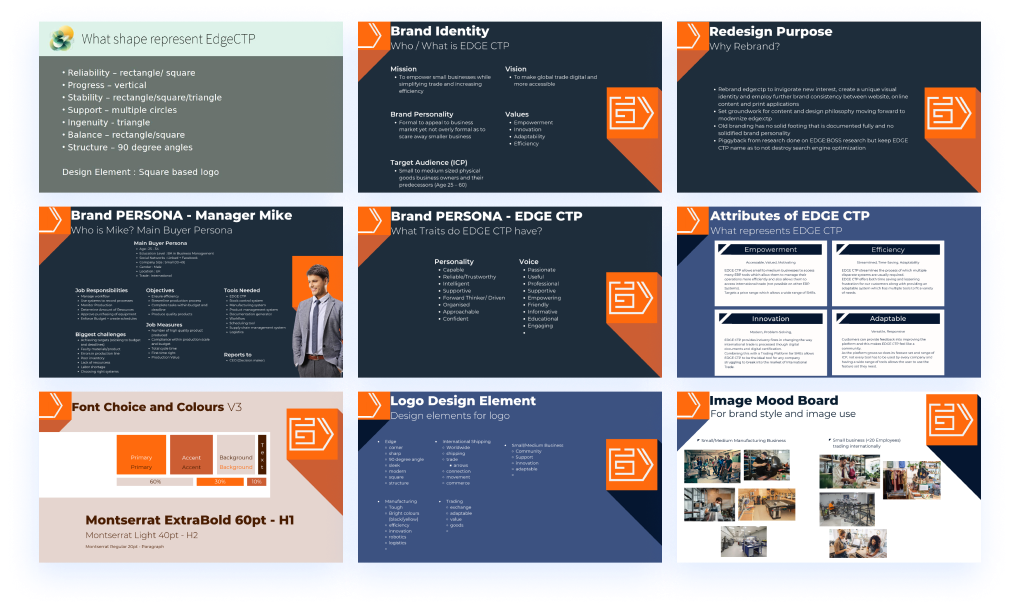Click the small chevron logo on Brand PERSONA - EDGE CTP slide
1012x610 pixels.
coord(373,219)
